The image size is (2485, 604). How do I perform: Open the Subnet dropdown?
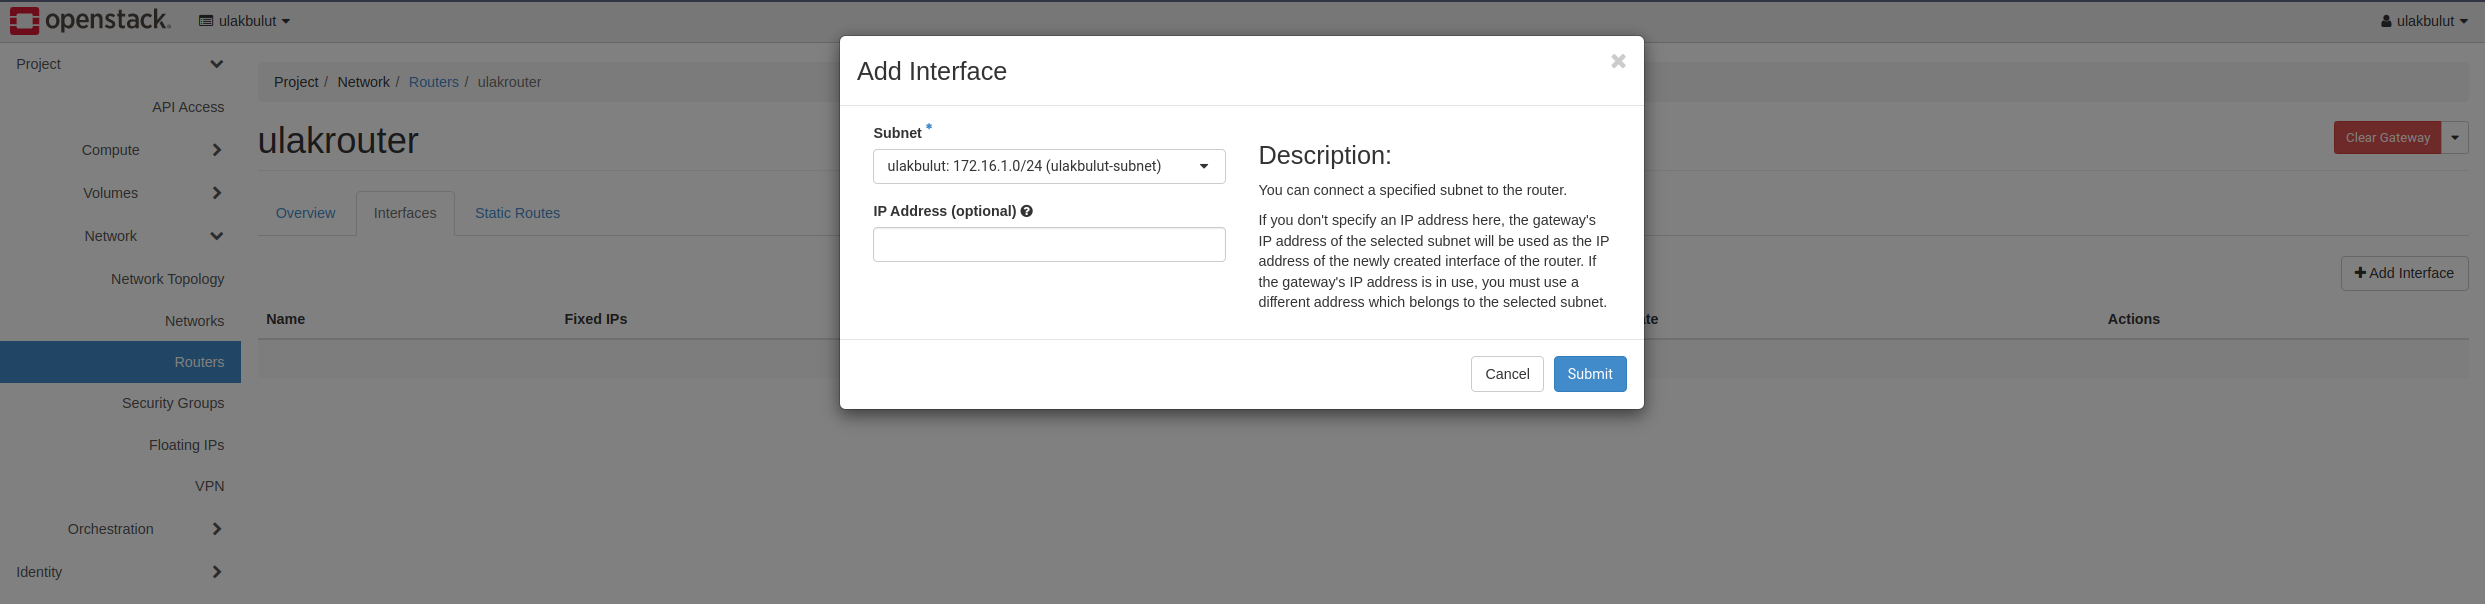click(1049, 166)
